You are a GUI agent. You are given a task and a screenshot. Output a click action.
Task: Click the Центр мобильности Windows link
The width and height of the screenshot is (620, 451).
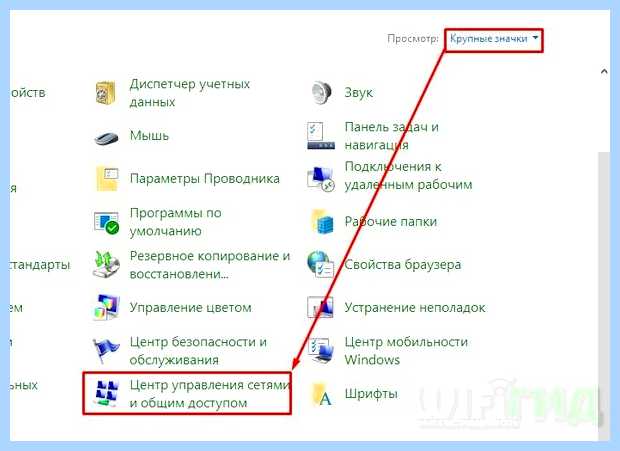coord(406,351)
